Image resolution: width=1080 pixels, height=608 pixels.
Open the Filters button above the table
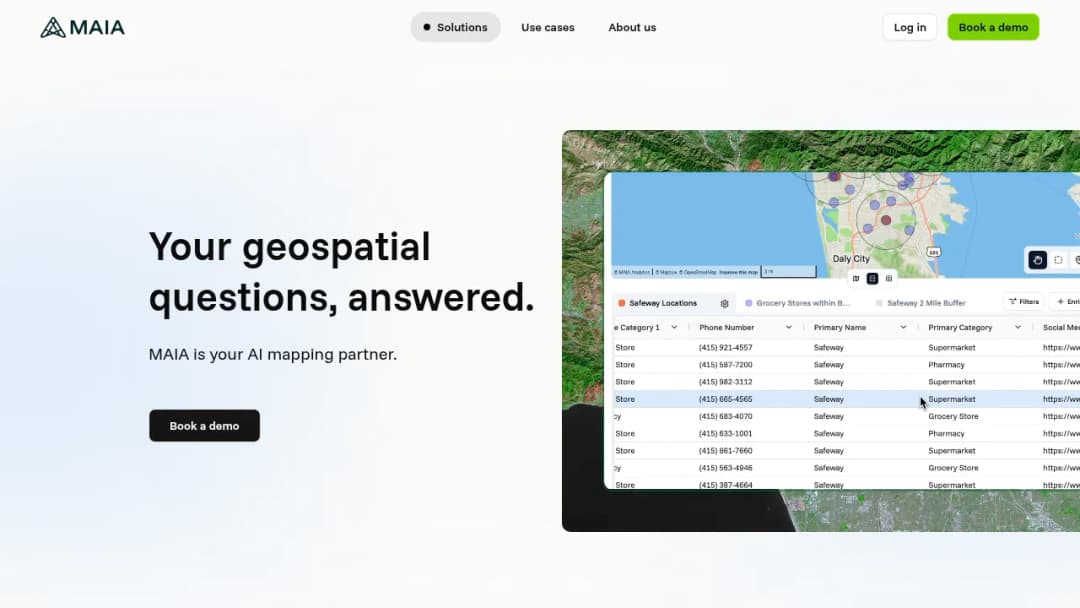1024,302
